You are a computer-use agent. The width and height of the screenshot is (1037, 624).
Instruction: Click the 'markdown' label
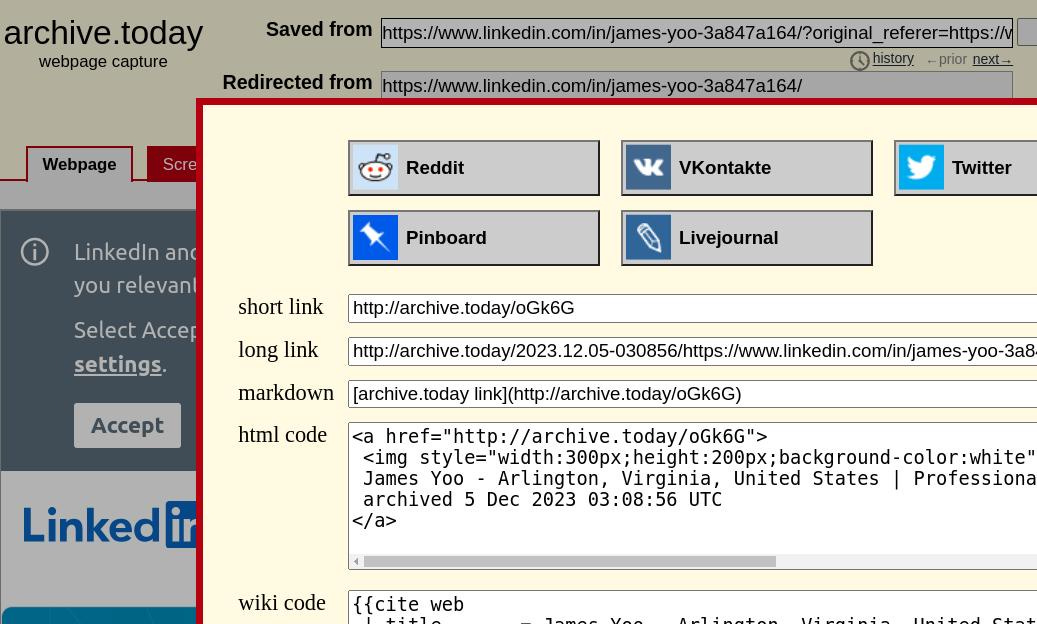coord(286,393)
